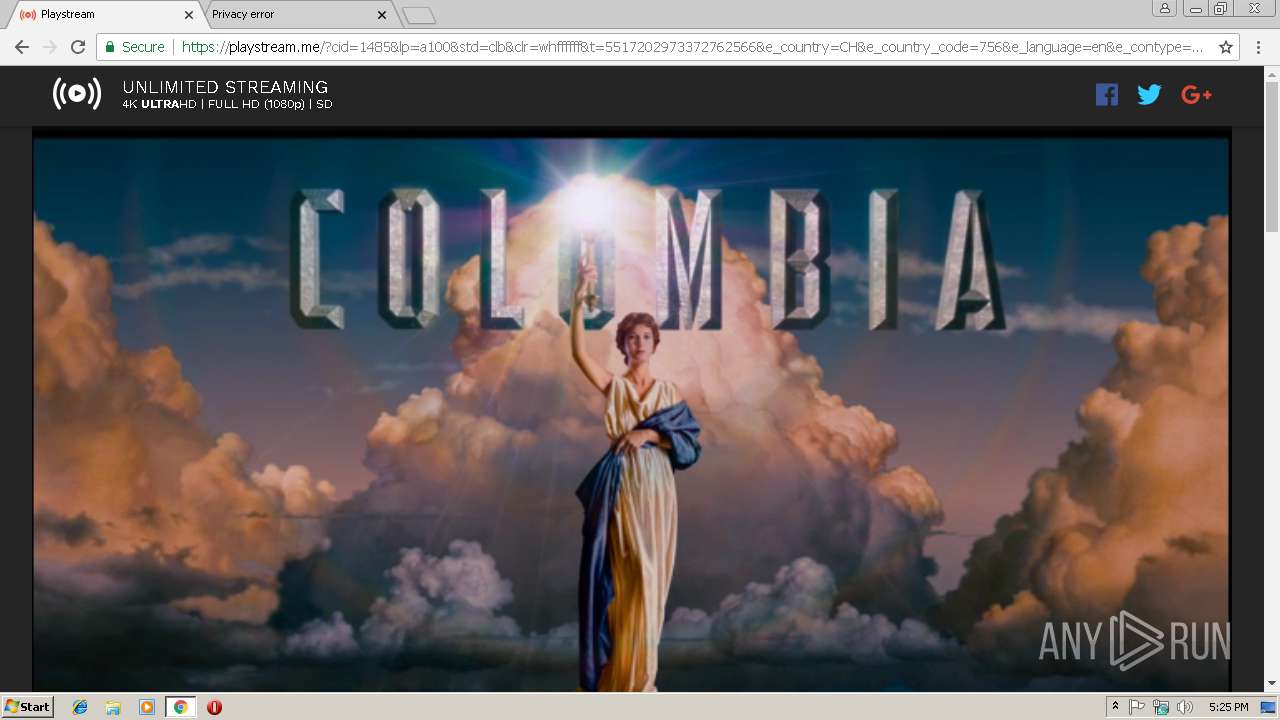Image resolution: width=1280 pixels, height=720 pixels.
Task: Click the Playstream broadcast logo
Action: pos(77,94)
